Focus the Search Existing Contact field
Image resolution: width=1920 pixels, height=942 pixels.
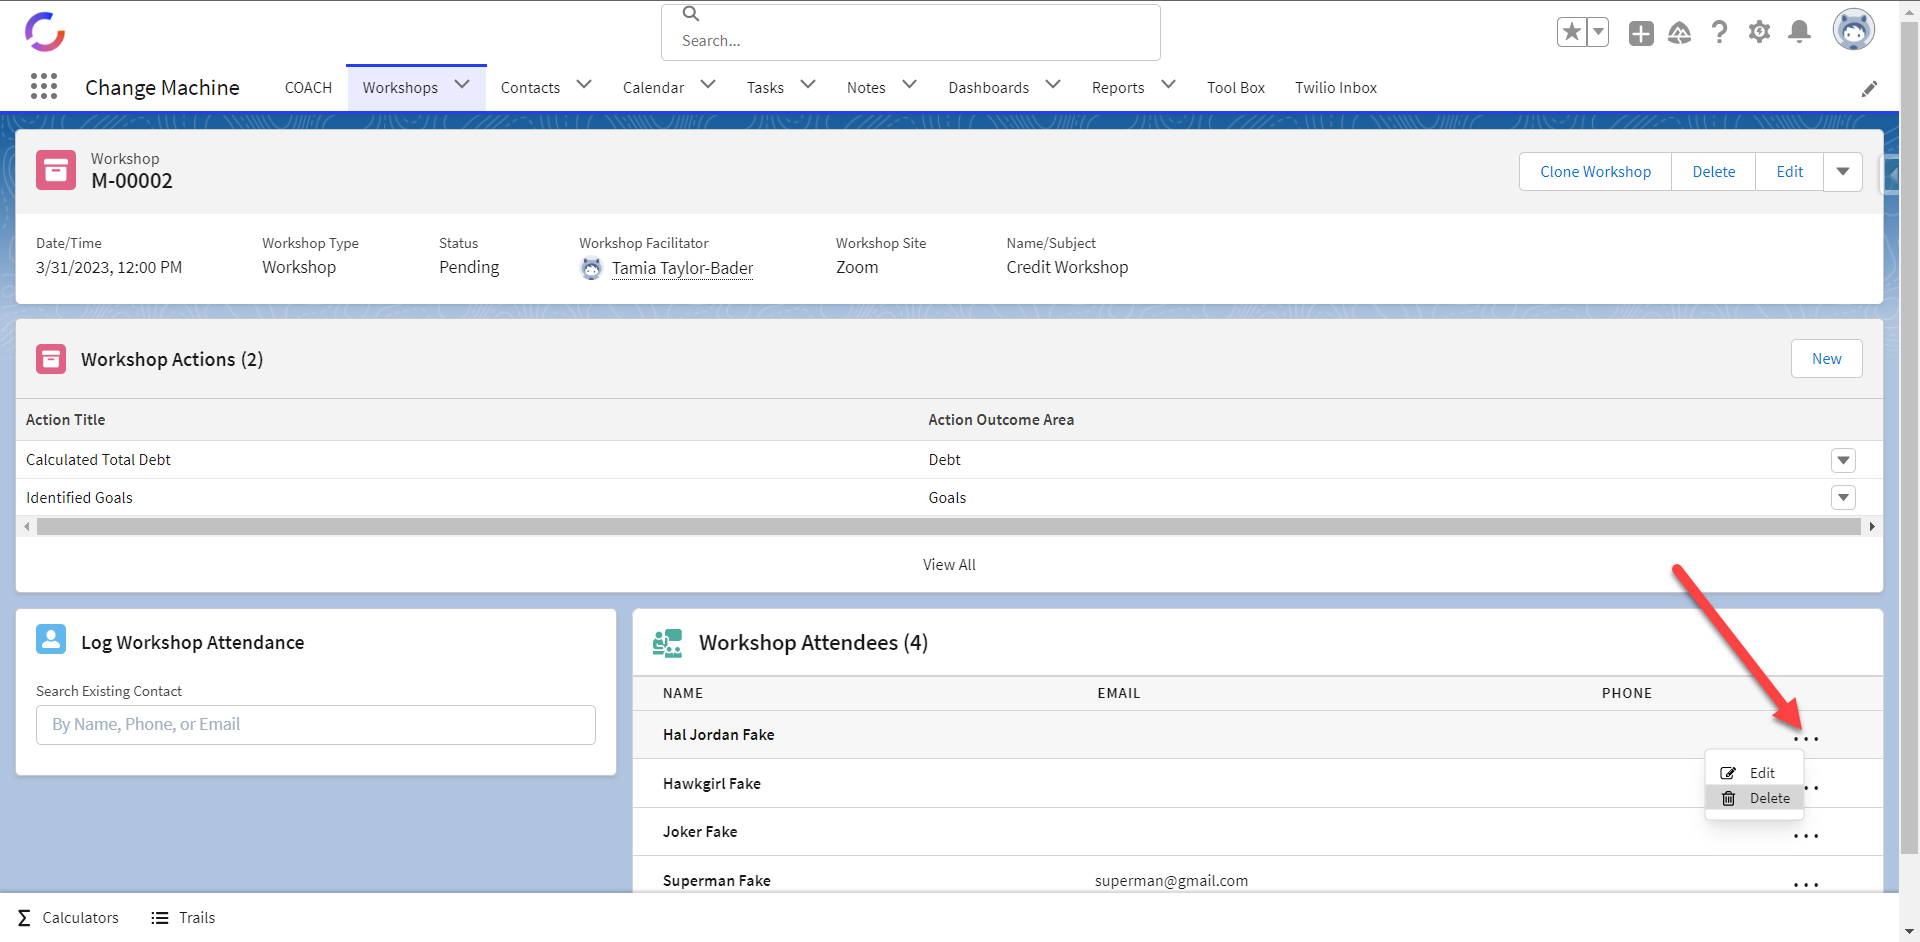(316, 725)
